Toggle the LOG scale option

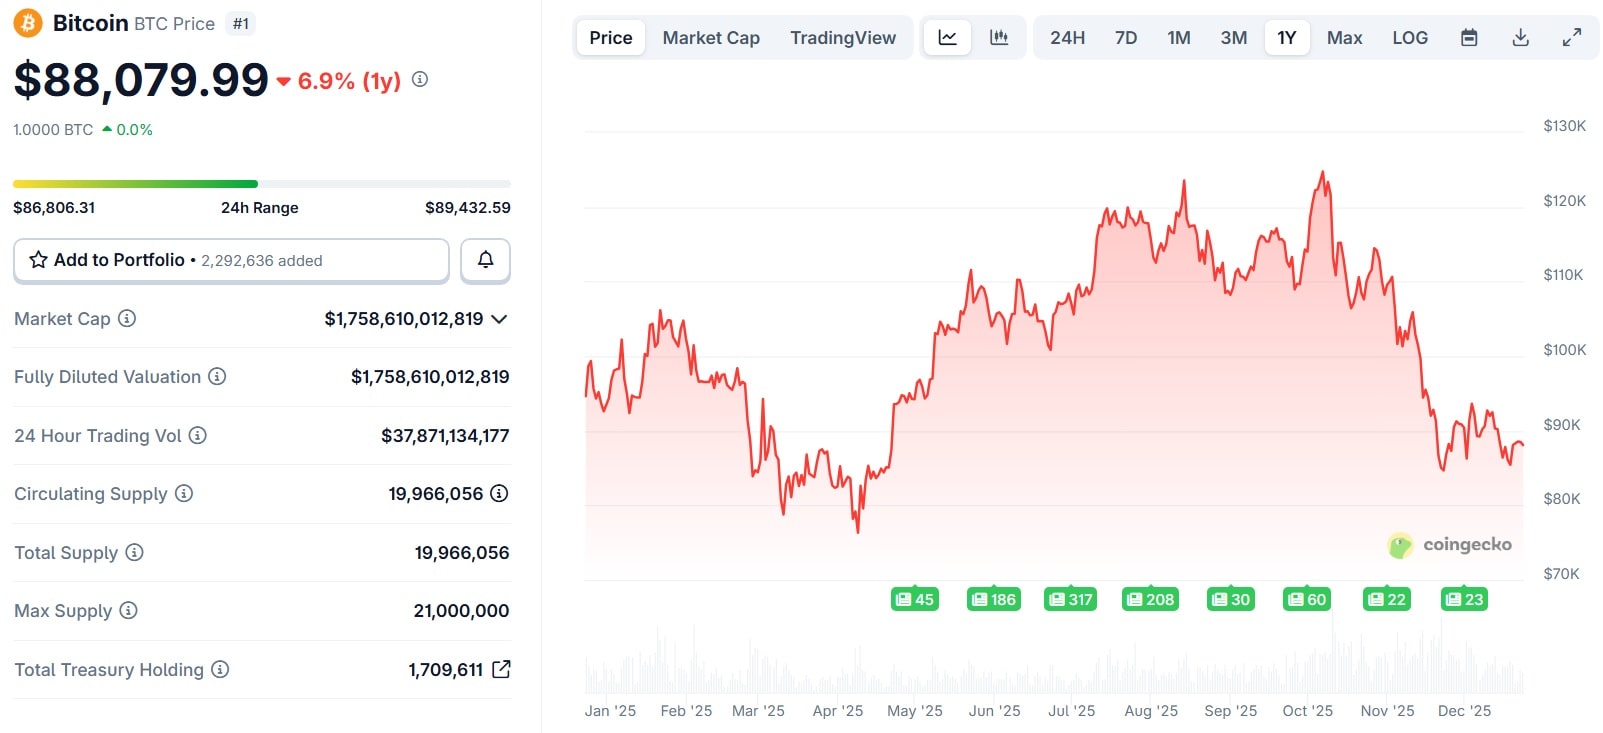1410,38
